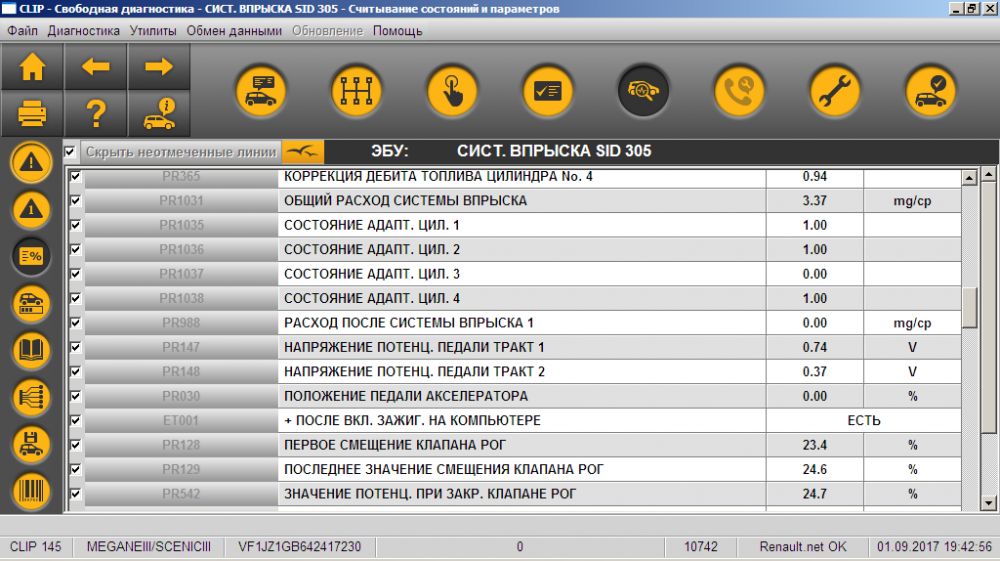Open the vehicle message report icon

(261, 91)
